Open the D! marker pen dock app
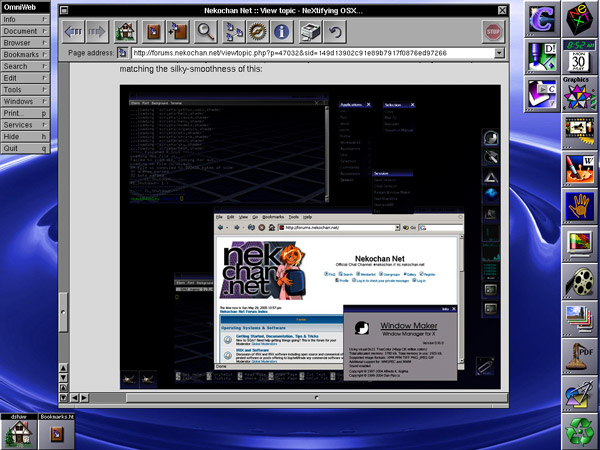The image size is (600, 450). (542, 57)
